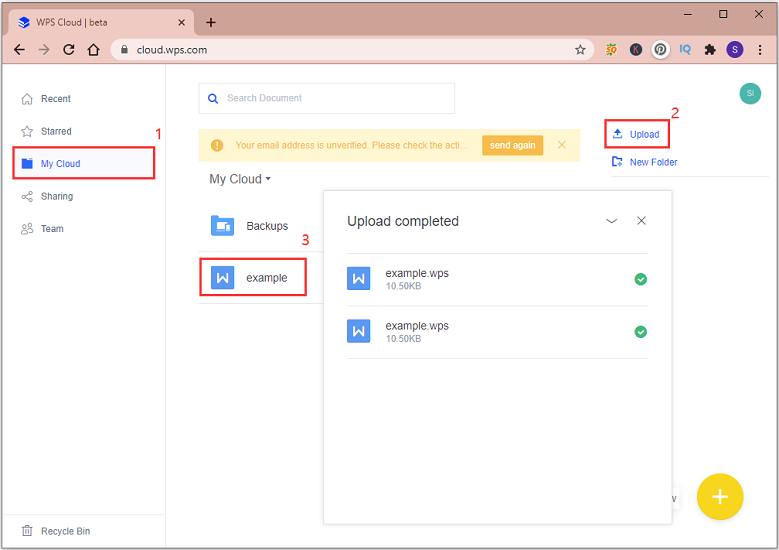
Task: Click the first example.wps file name
Action: [x=417, y=273]
